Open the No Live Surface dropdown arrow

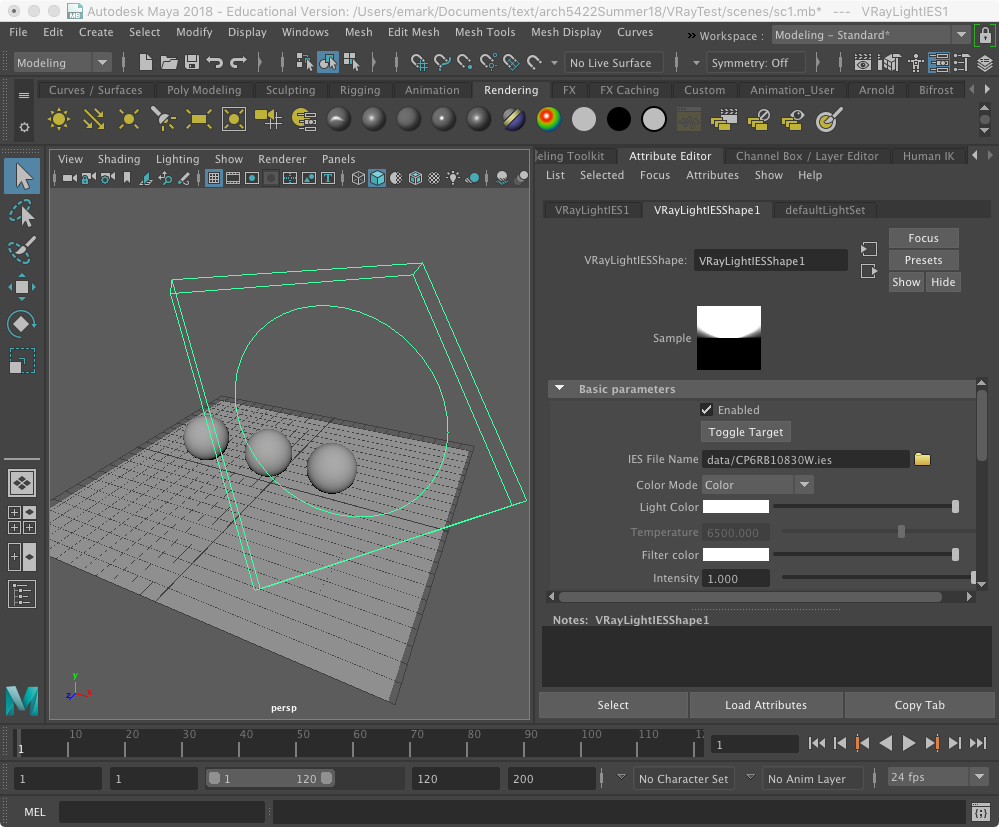click(554, 62)
